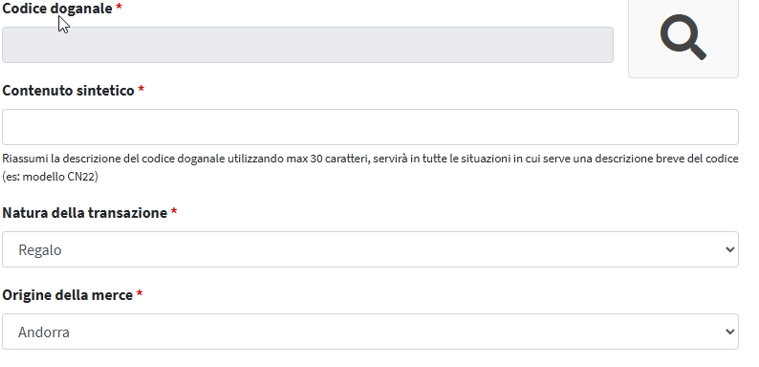Click the chevron arrow beside Andorra
This screenshot has width=759, height=367.
click(729, 332)
